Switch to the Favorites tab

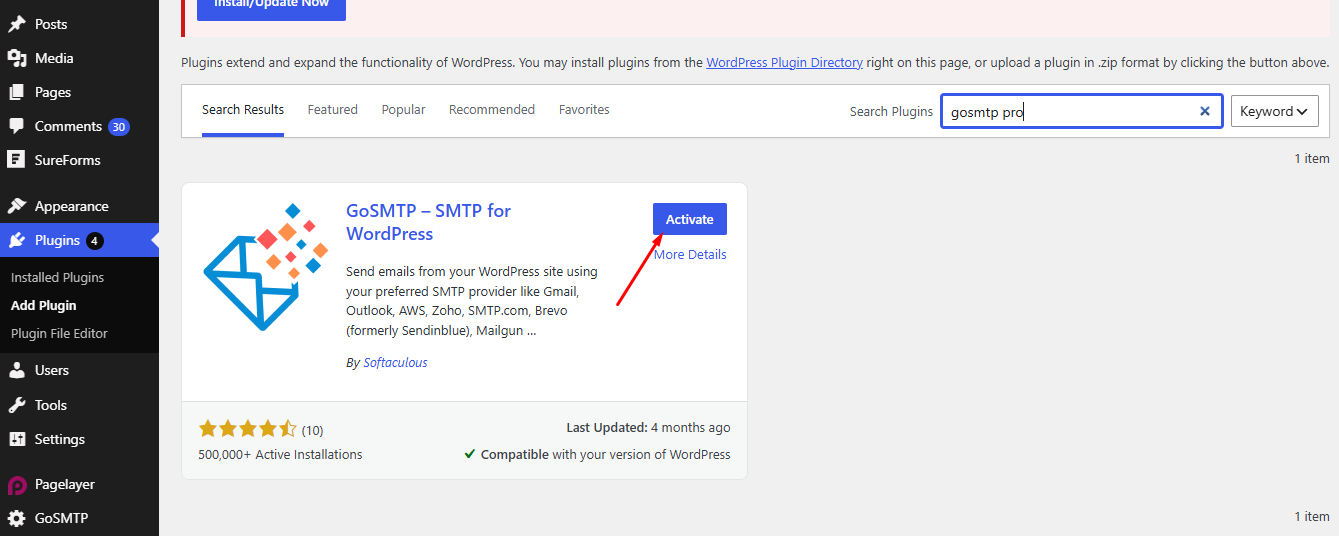584,110
